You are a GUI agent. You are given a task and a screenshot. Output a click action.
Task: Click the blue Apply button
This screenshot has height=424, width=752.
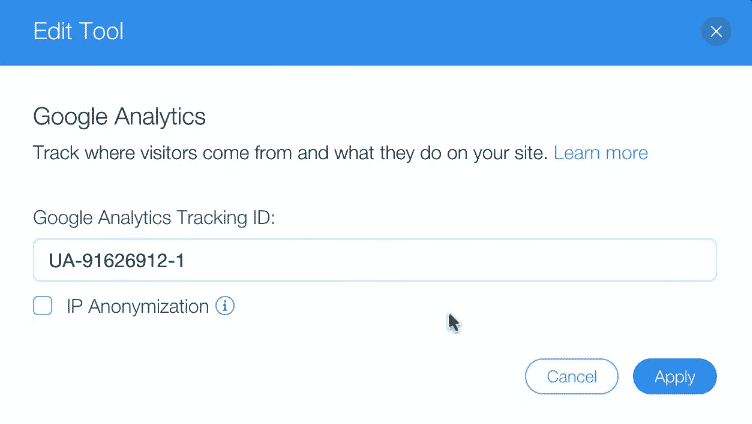[x=674, y=377]
